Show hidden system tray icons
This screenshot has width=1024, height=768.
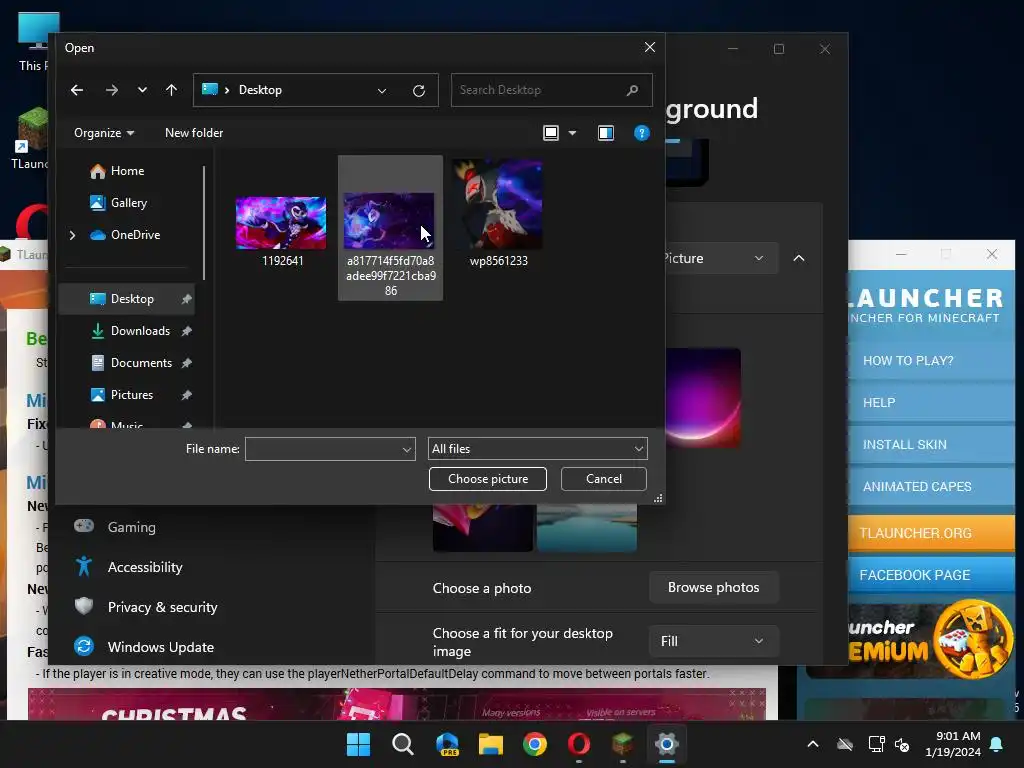[x=813, y=744]
